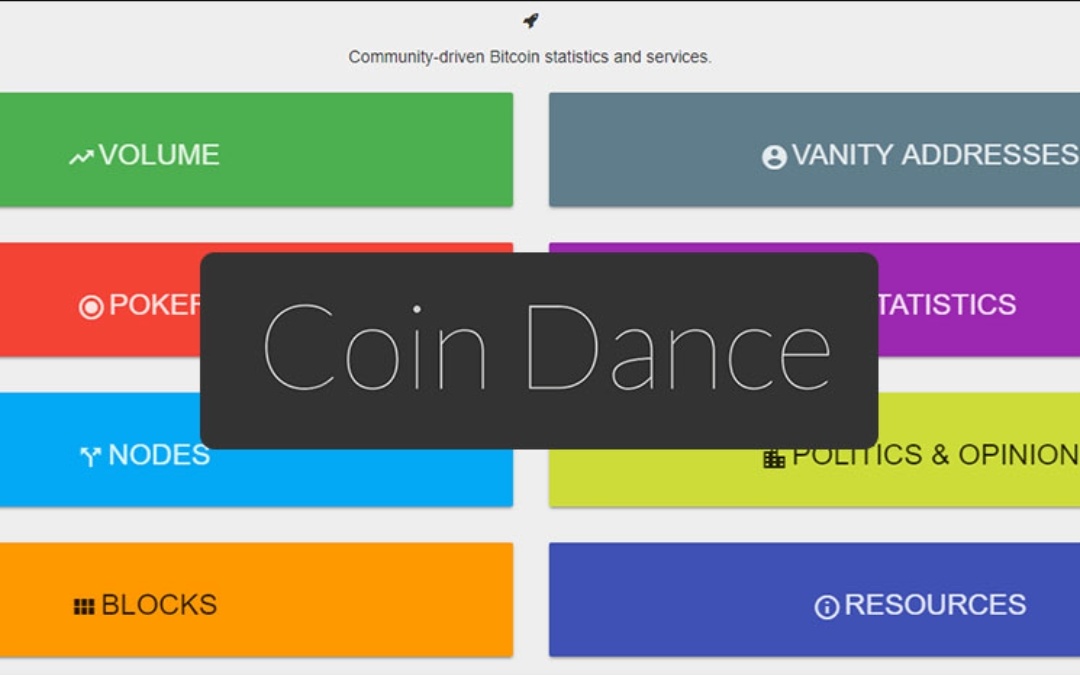The height and width of the screenshot is (675, 1080).
Task: Open the green VOLUME tile
Action: [256, 149]
